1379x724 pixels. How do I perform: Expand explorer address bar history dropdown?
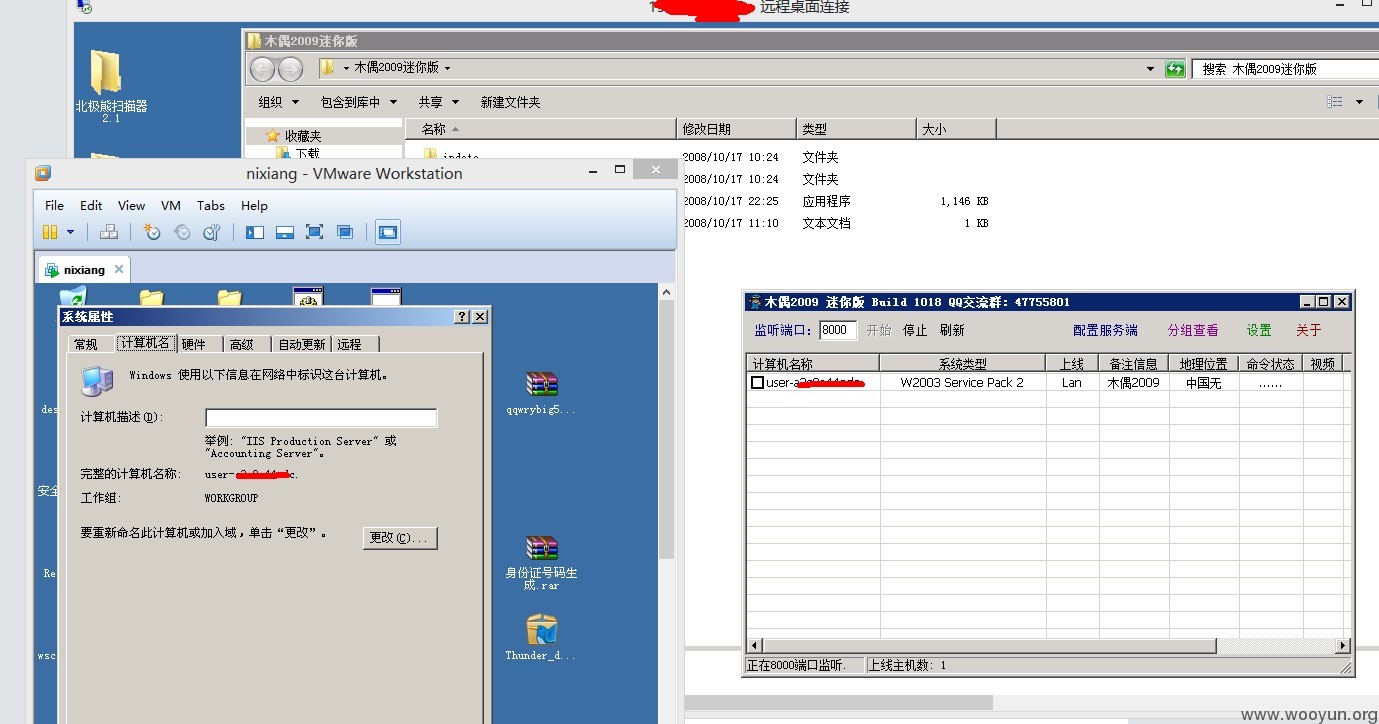1150,69
